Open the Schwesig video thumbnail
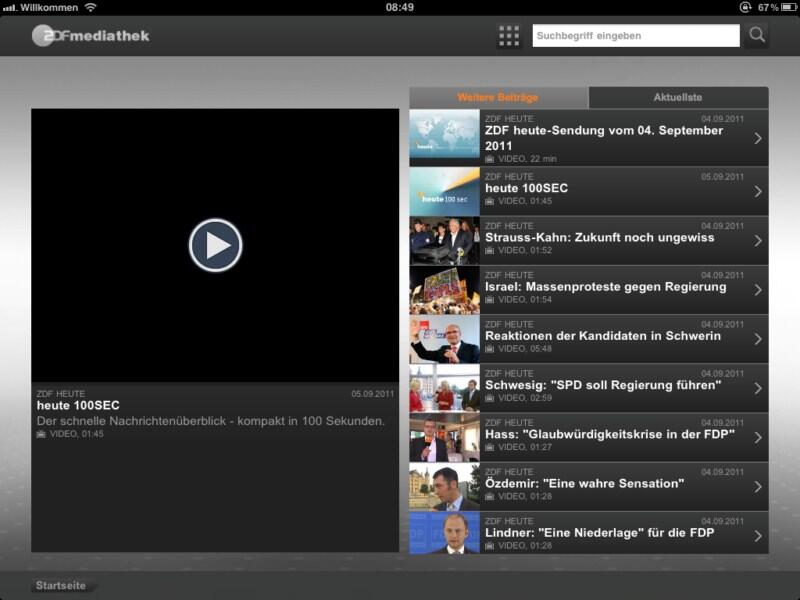Viewport: 800px width, 600px height. click(x=444, y=388)
